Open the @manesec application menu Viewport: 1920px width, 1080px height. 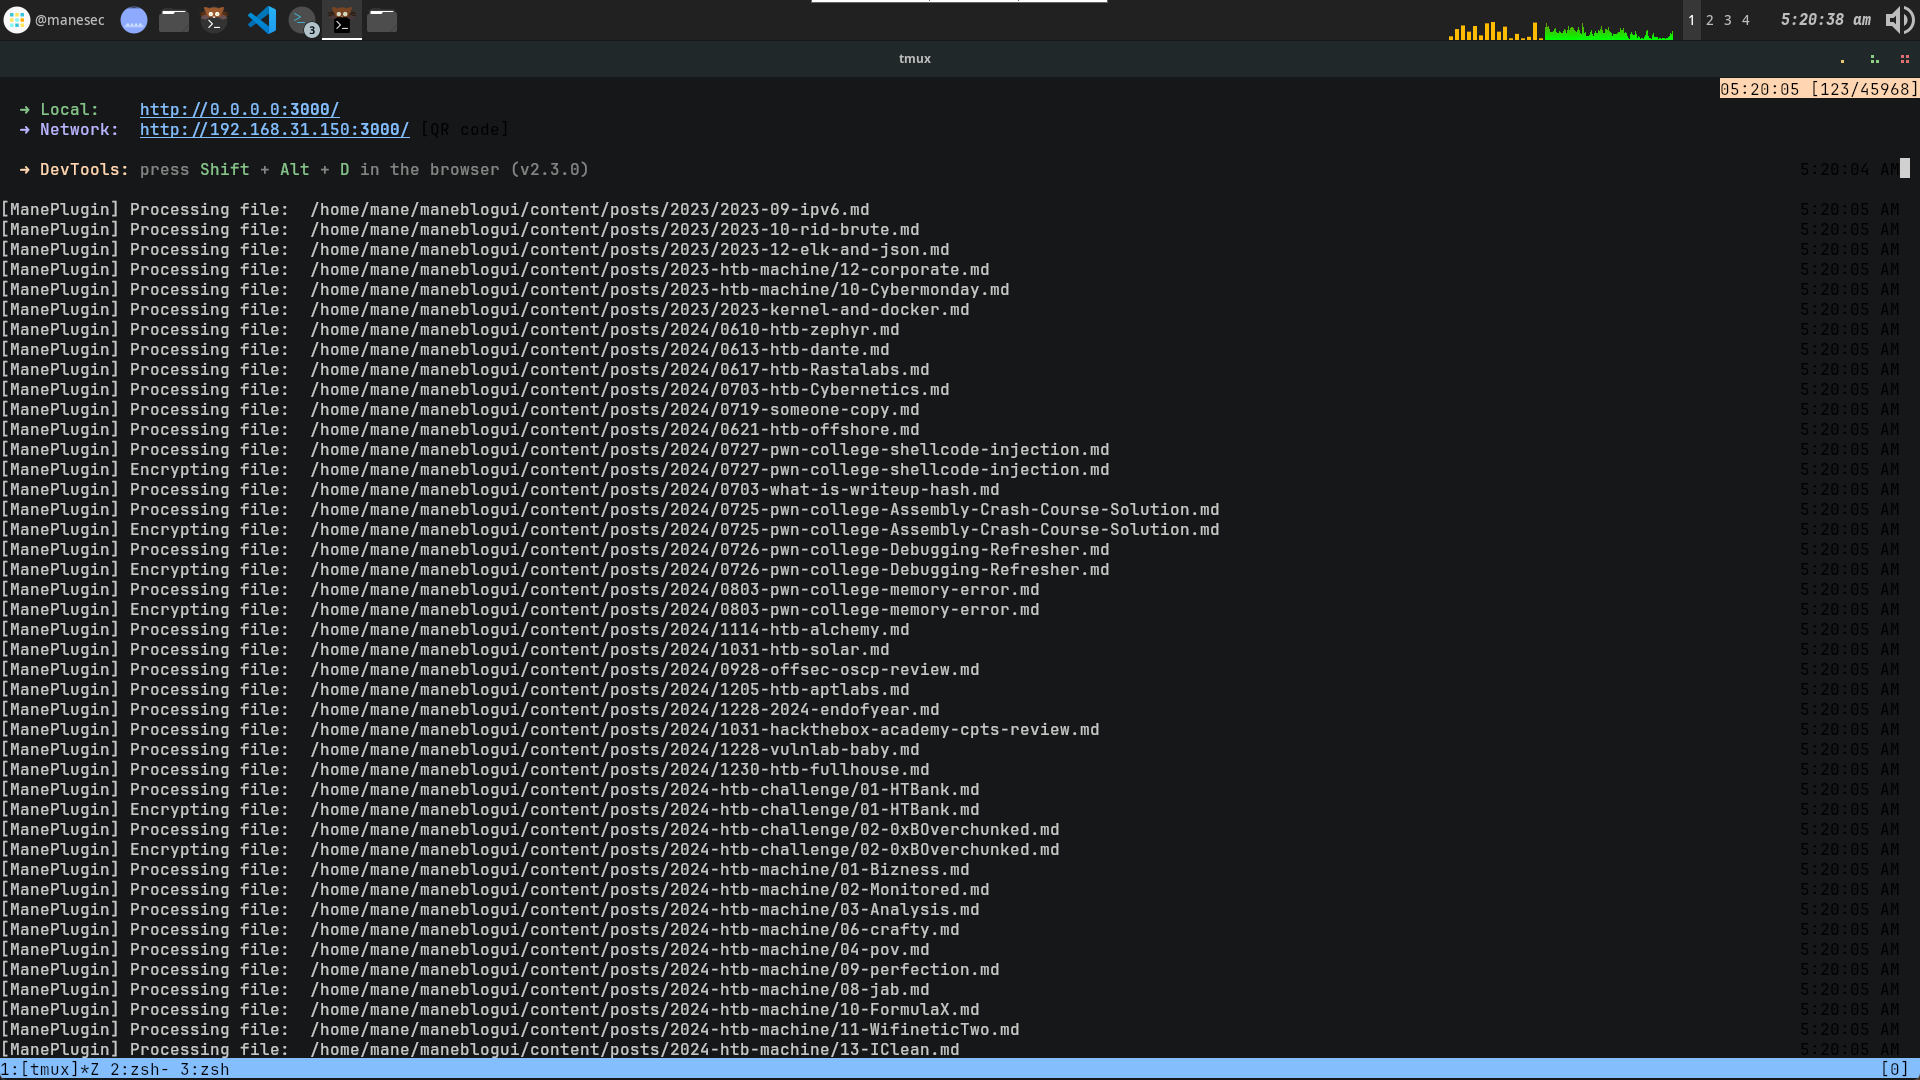[55, 20]
